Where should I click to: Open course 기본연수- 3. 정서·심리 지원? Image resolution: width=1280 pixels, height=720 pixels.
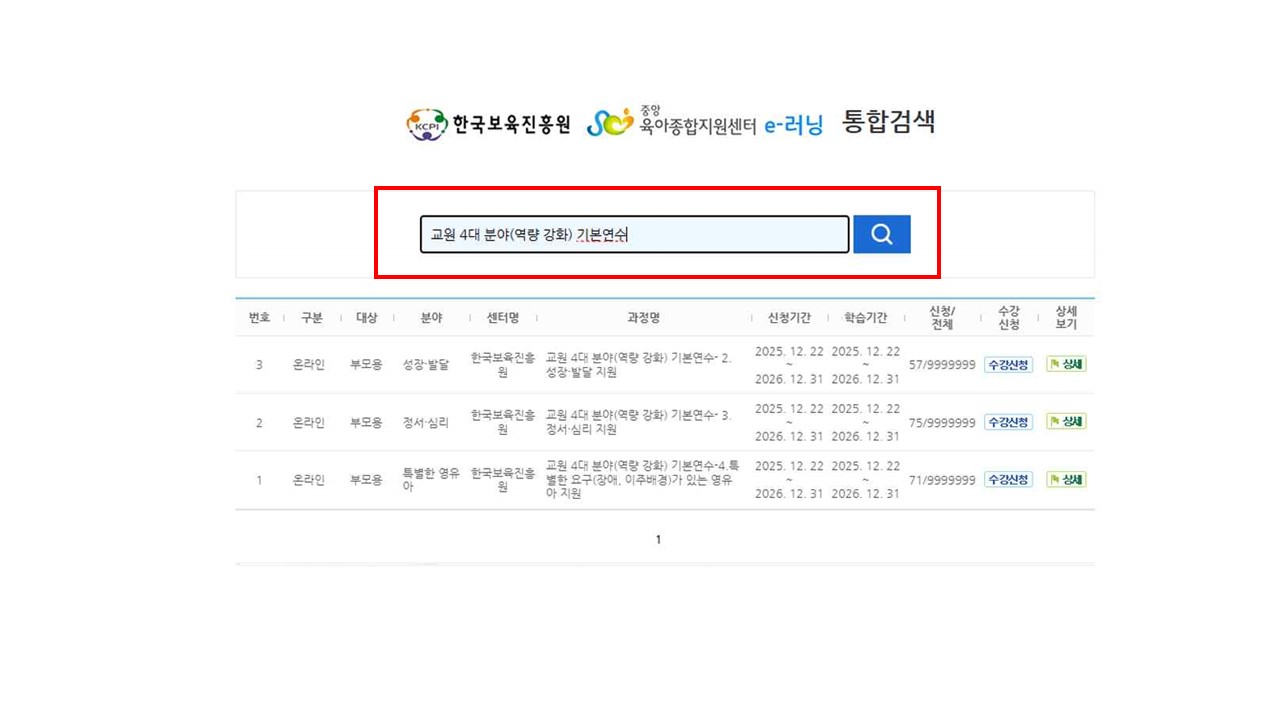pyautogui.click(x=640, y=422)
